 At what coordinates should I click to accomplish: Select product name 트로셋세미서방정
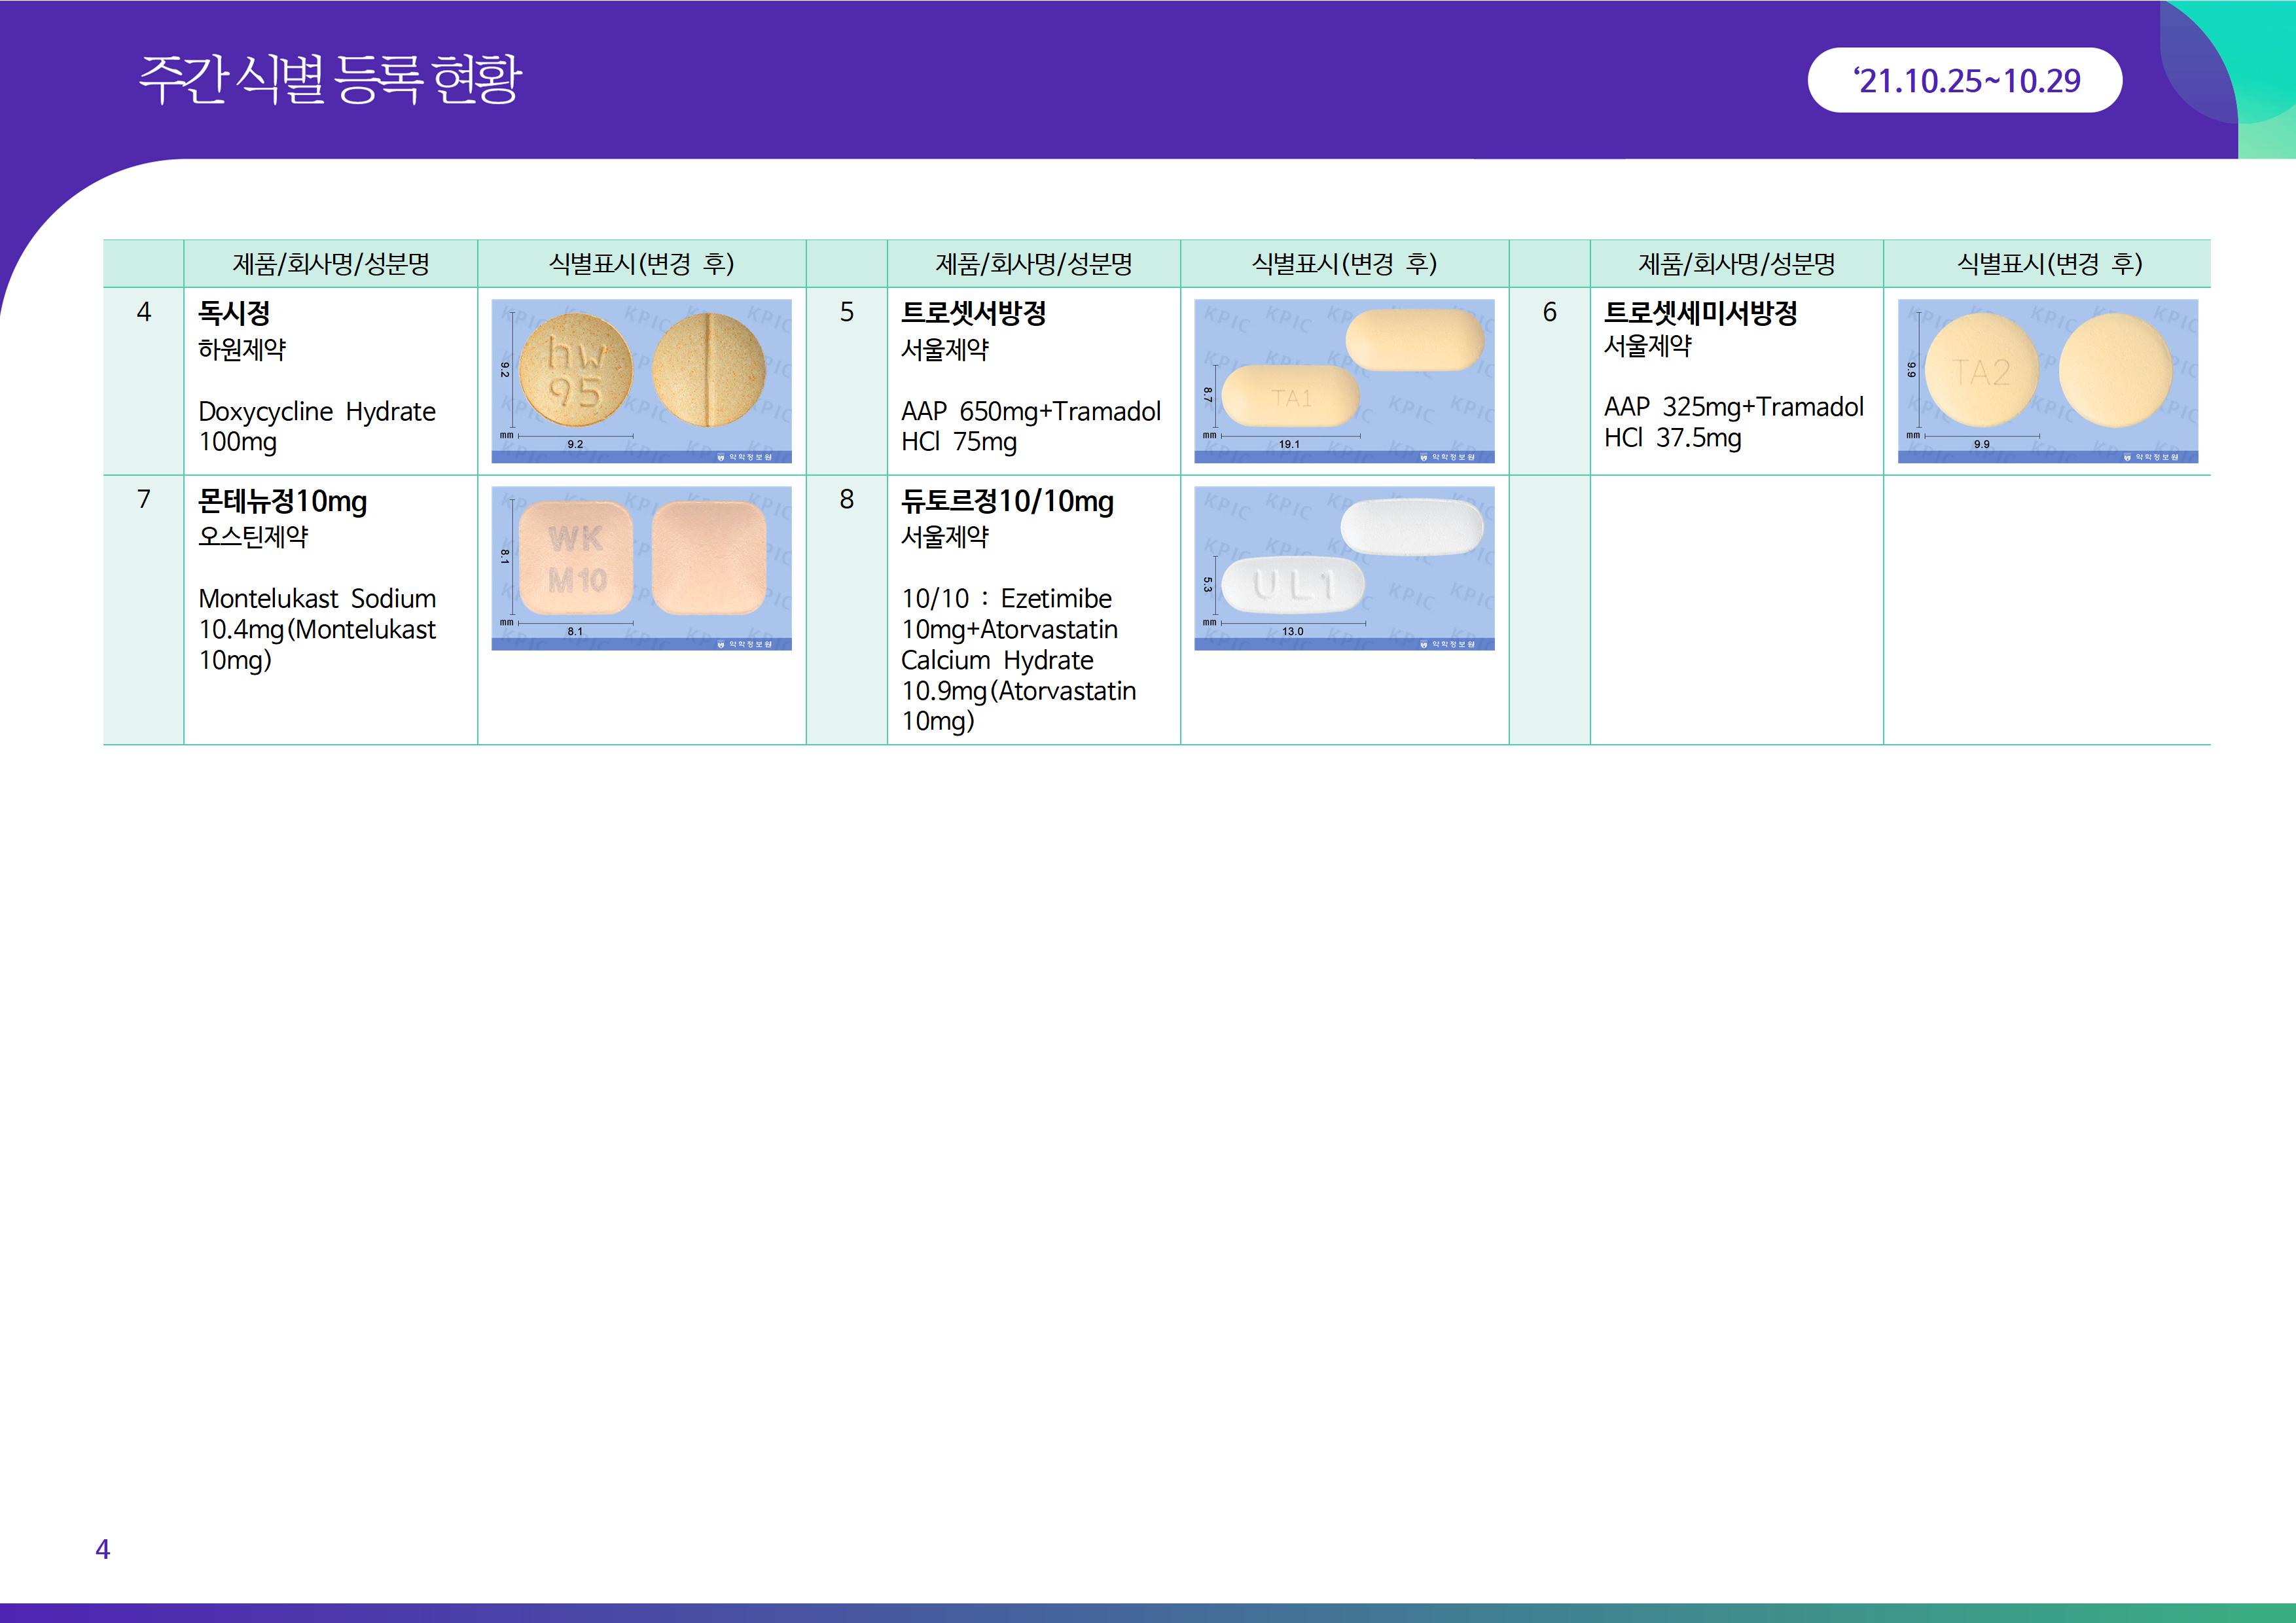pyautogui.click(x=1700, y=313)
